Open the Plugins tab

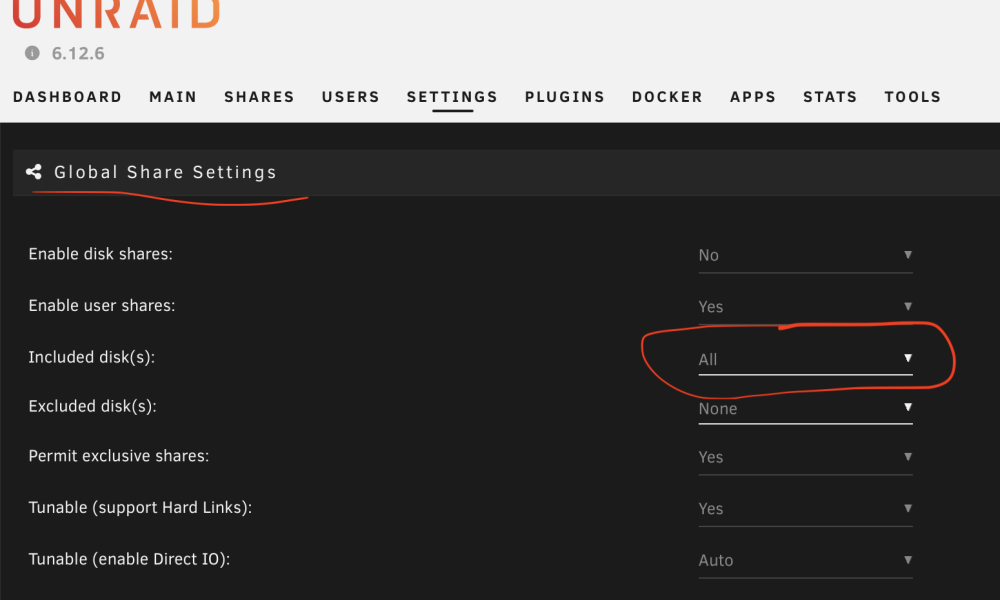click(x=564, y=97)
